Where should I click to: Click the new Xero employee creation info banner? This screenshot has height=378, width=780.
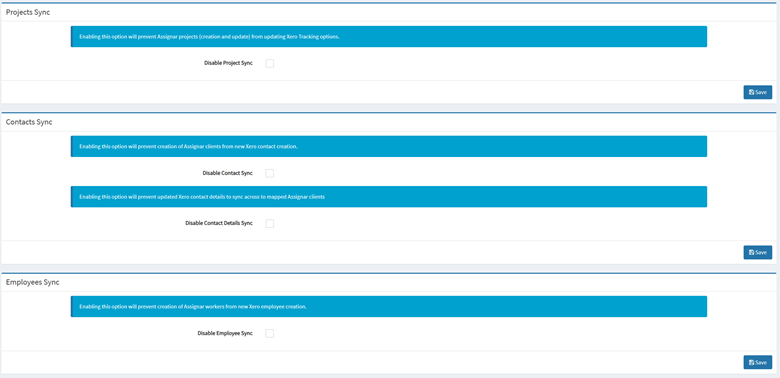coord(389,307)
